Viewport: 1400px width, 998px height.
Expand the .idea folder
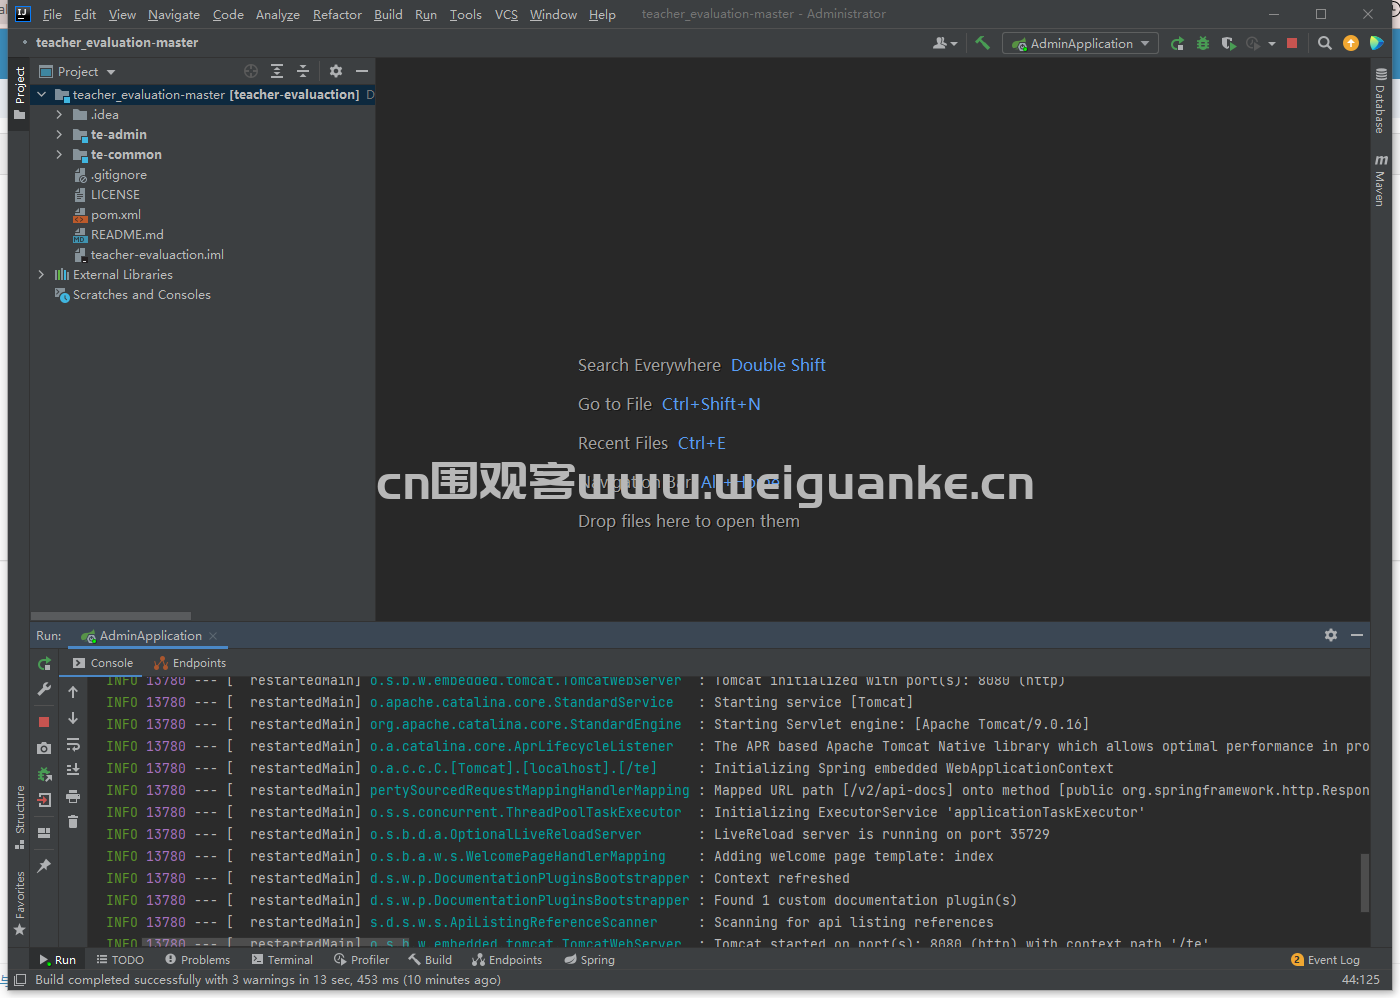tap(59, 115)
